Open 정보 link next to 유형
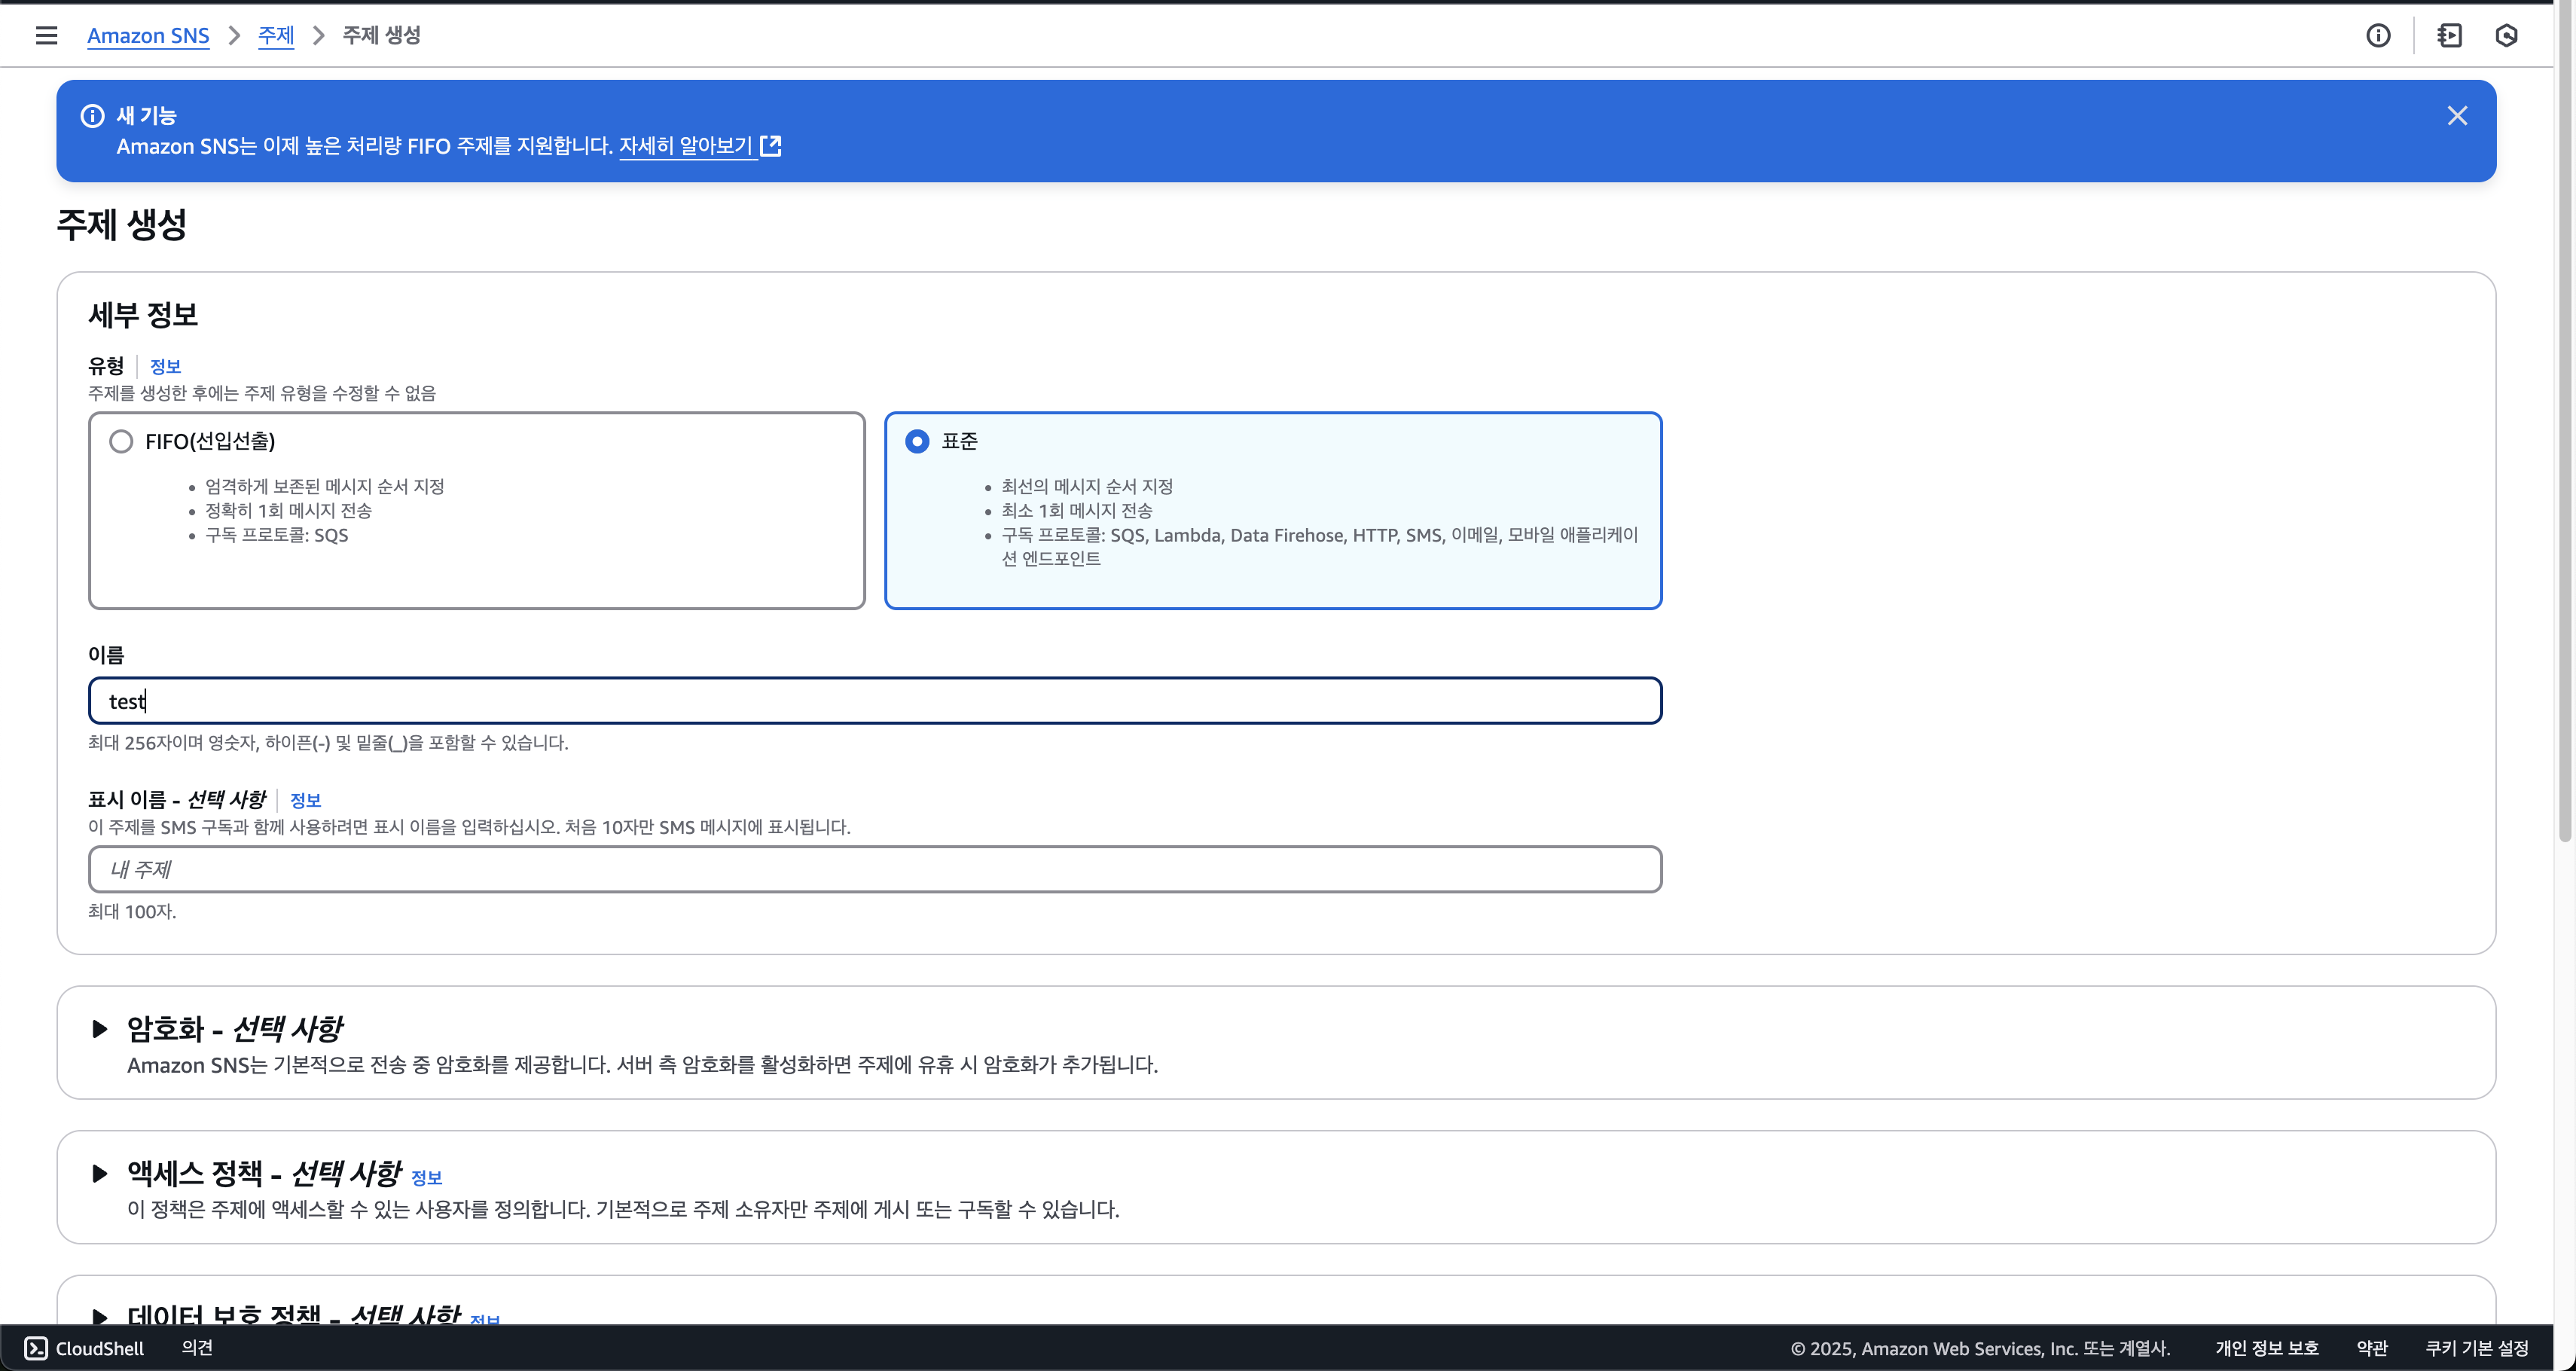This screenshot has width=2576, height=1371. [x=165, y=367]
